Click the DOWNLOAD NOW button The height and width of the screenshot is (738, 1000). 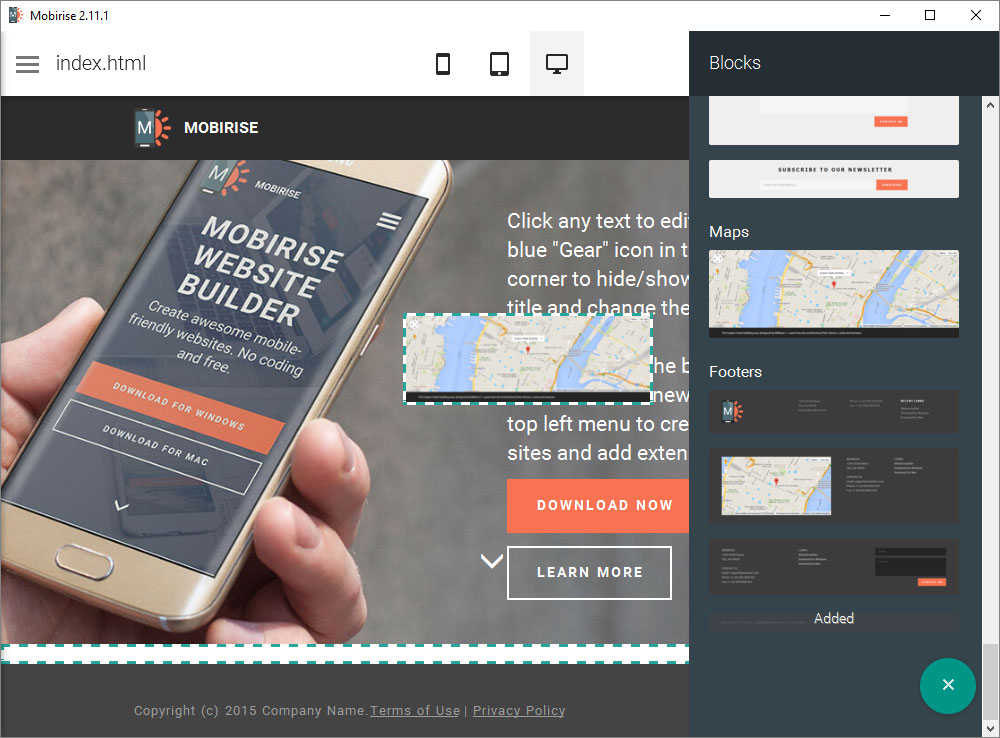598,505
